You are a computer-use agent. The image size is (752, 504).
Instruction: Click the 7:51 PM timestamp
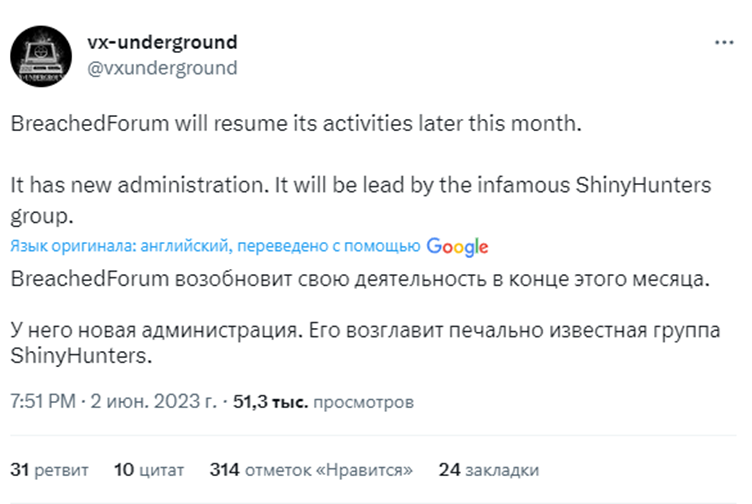(43, 403)
